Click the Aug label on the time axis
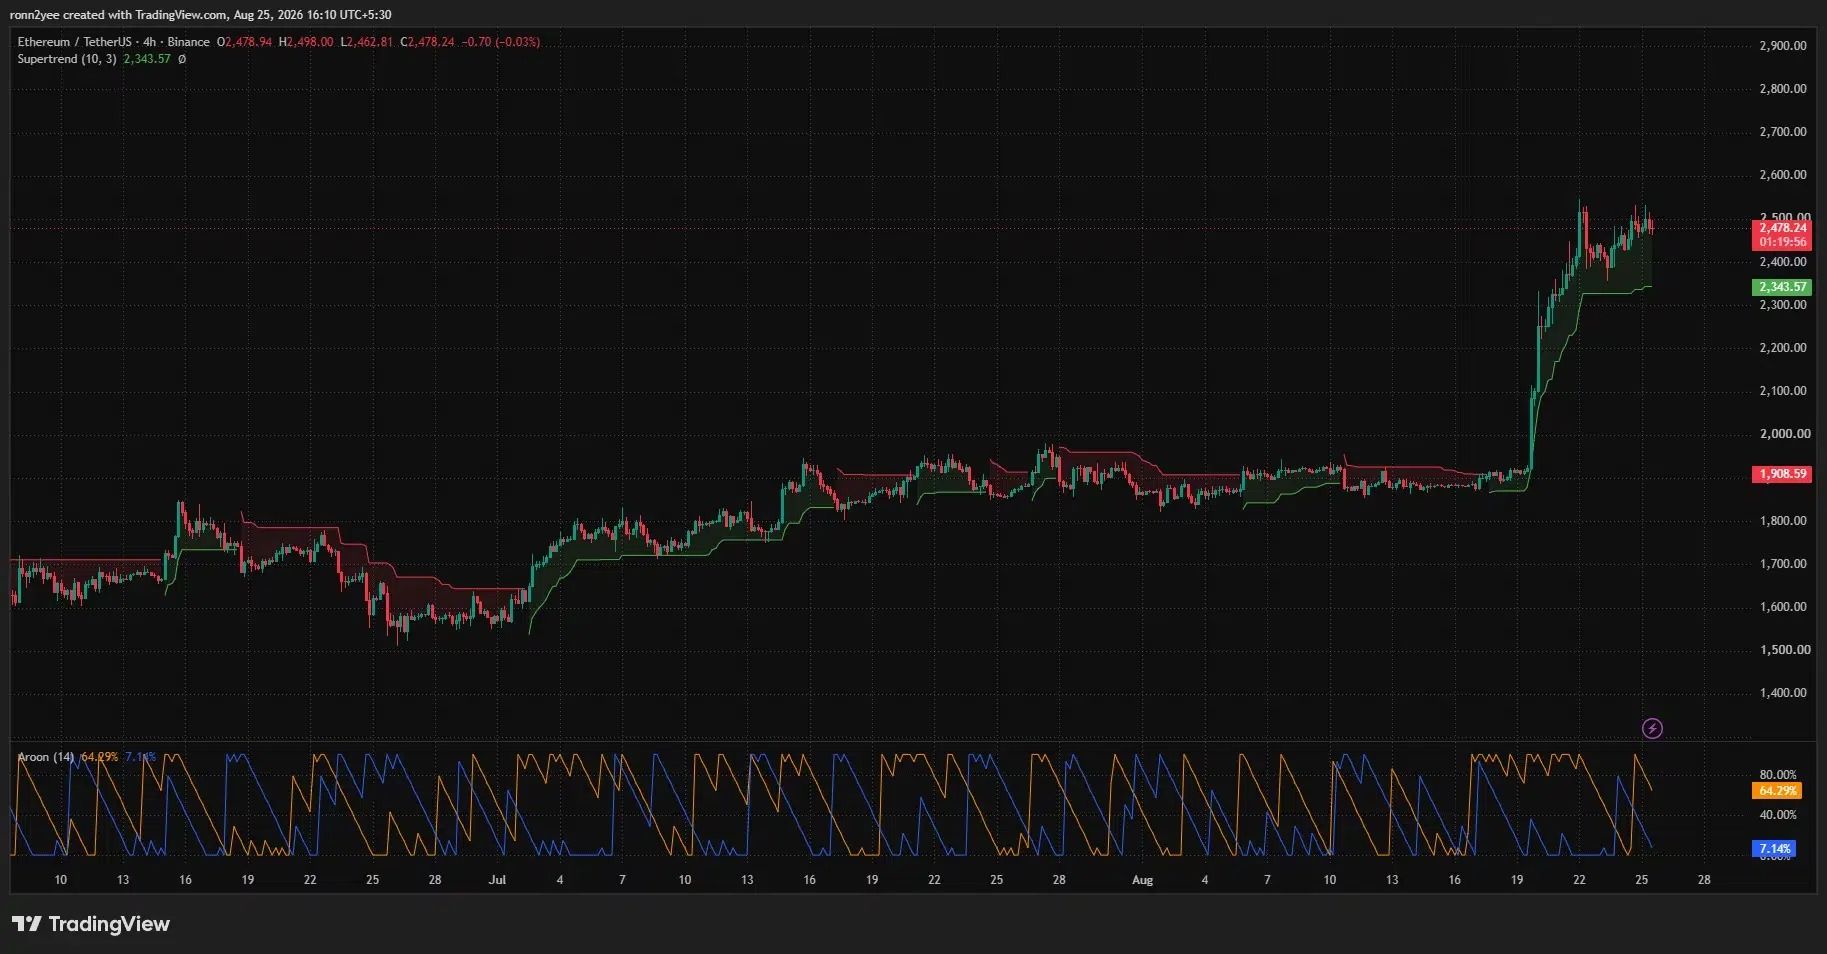Viewport: 1827px width, 954px height. click(1142, 880)
